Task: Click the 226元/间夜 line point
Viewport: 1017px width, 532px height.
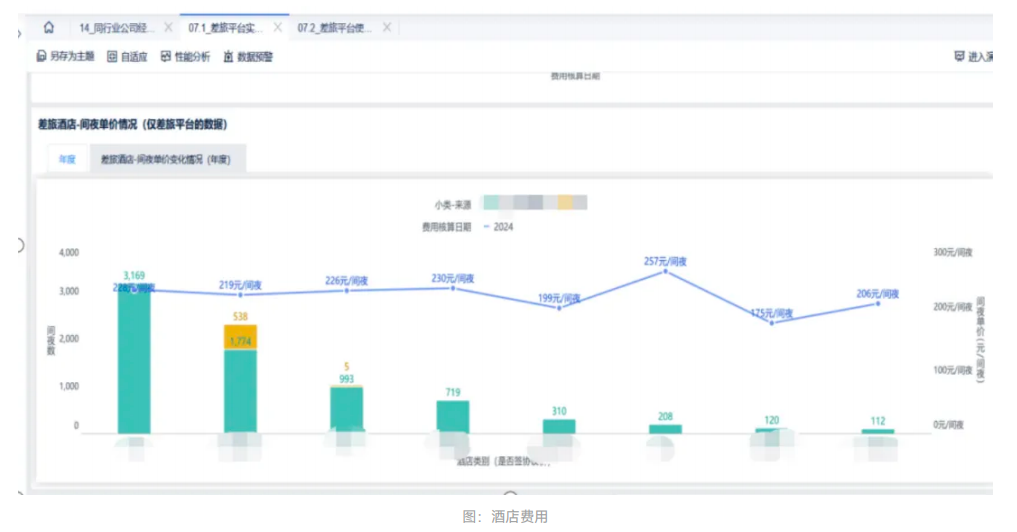Action: click(347, 291)
